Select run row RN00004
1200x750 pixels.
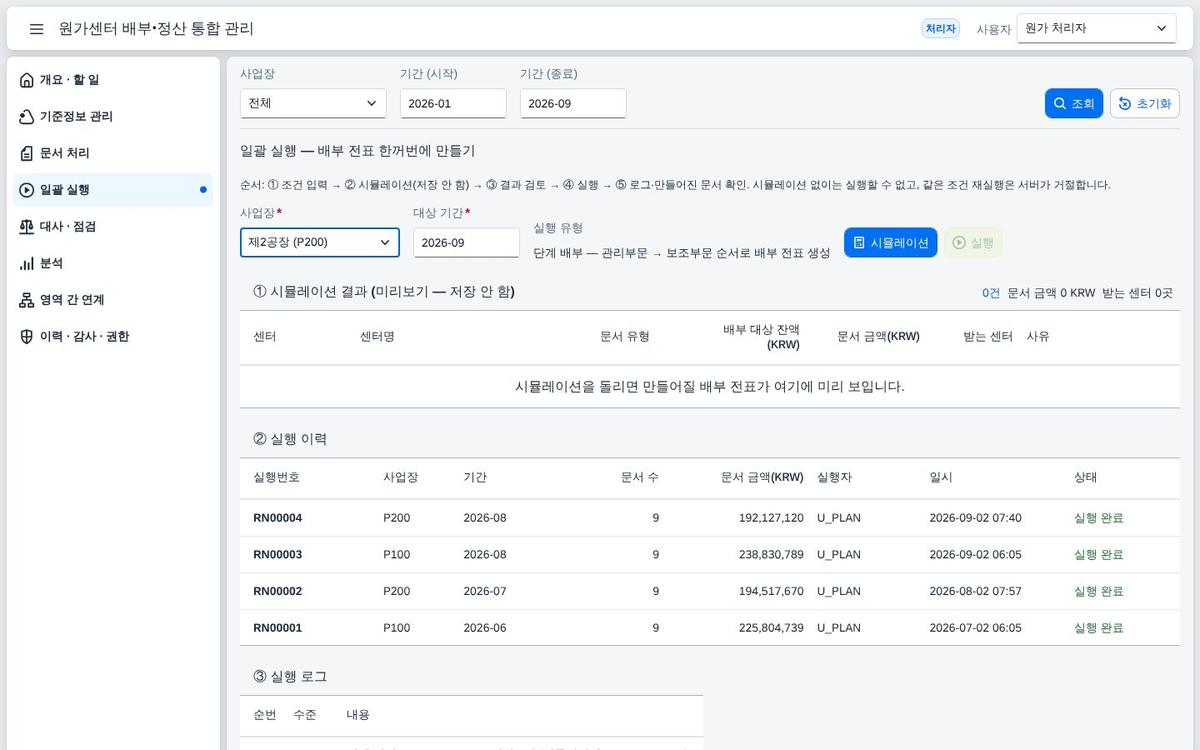click(710, 518)
